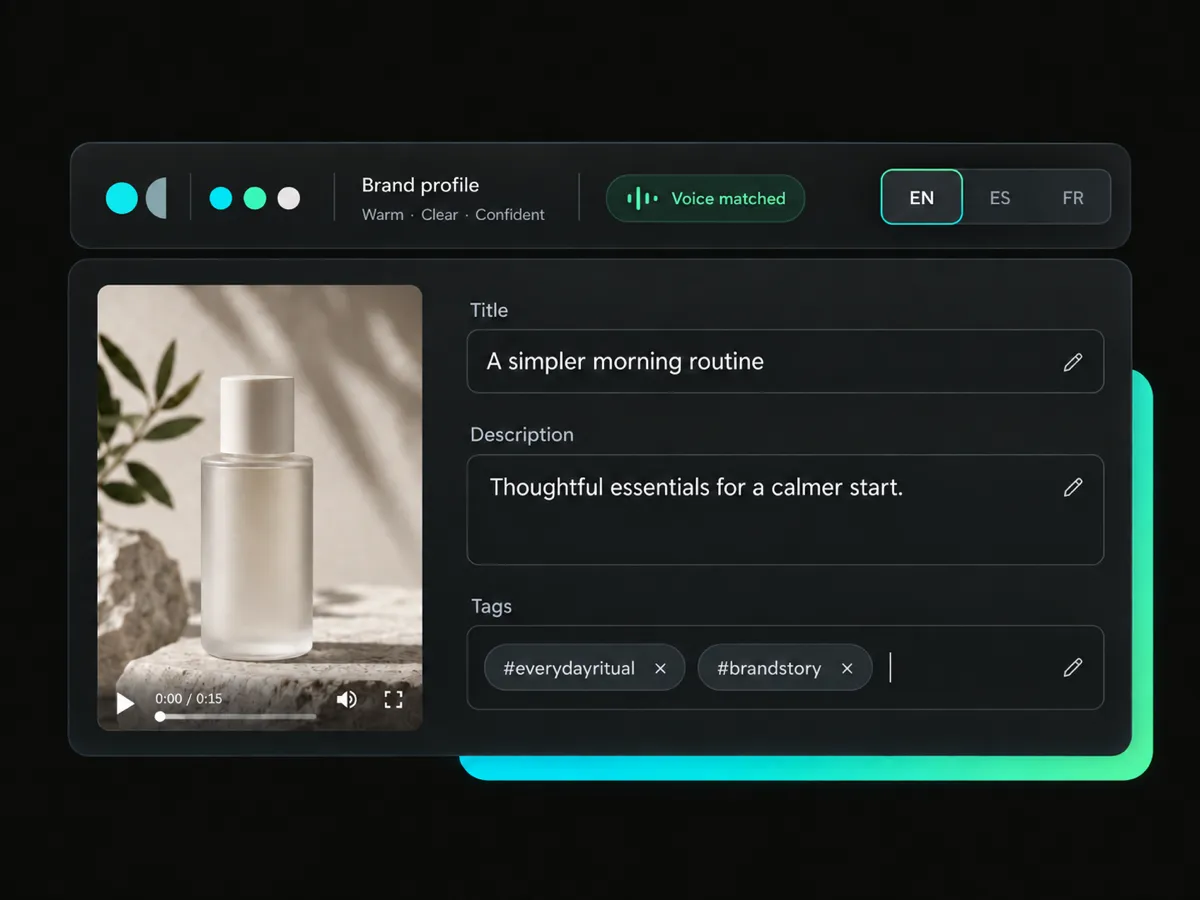The image size is (1200, 900).
Task: Select the #everydayritual tag chip
Action: tap(585, 667)
